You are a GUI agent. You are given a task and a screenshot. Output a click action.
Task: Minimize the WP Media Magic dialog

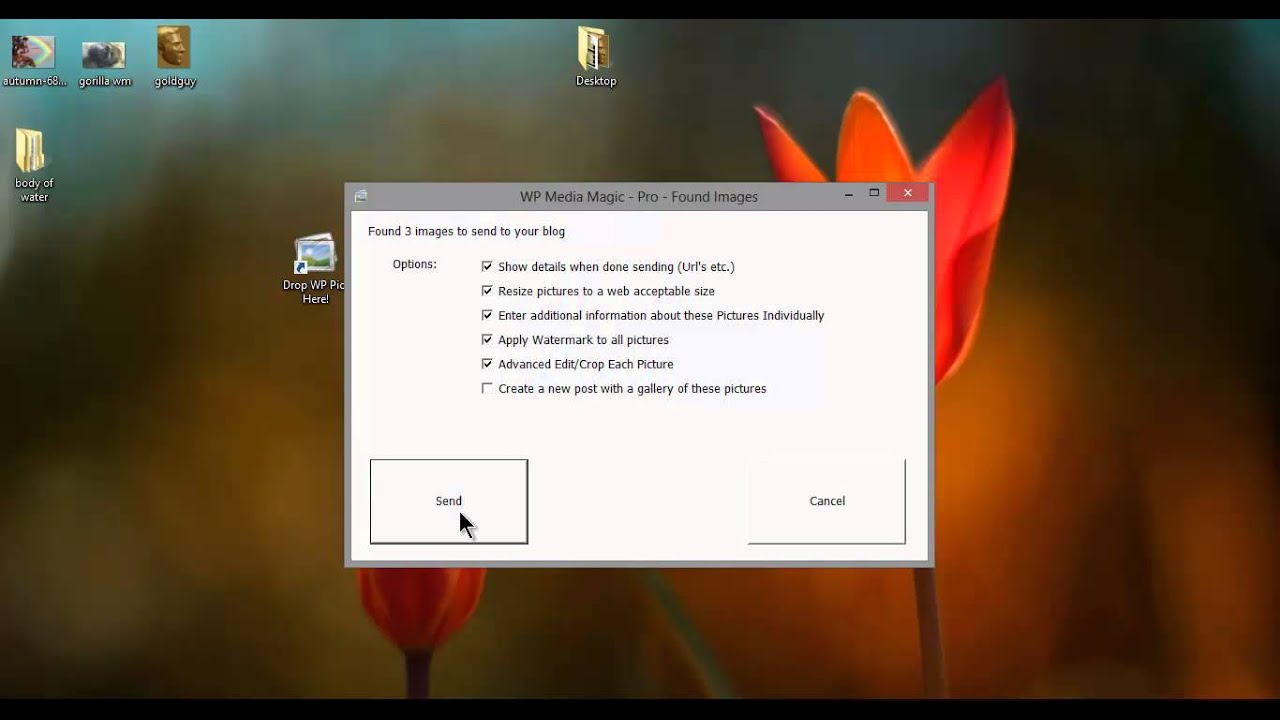(x=848, y=193)
